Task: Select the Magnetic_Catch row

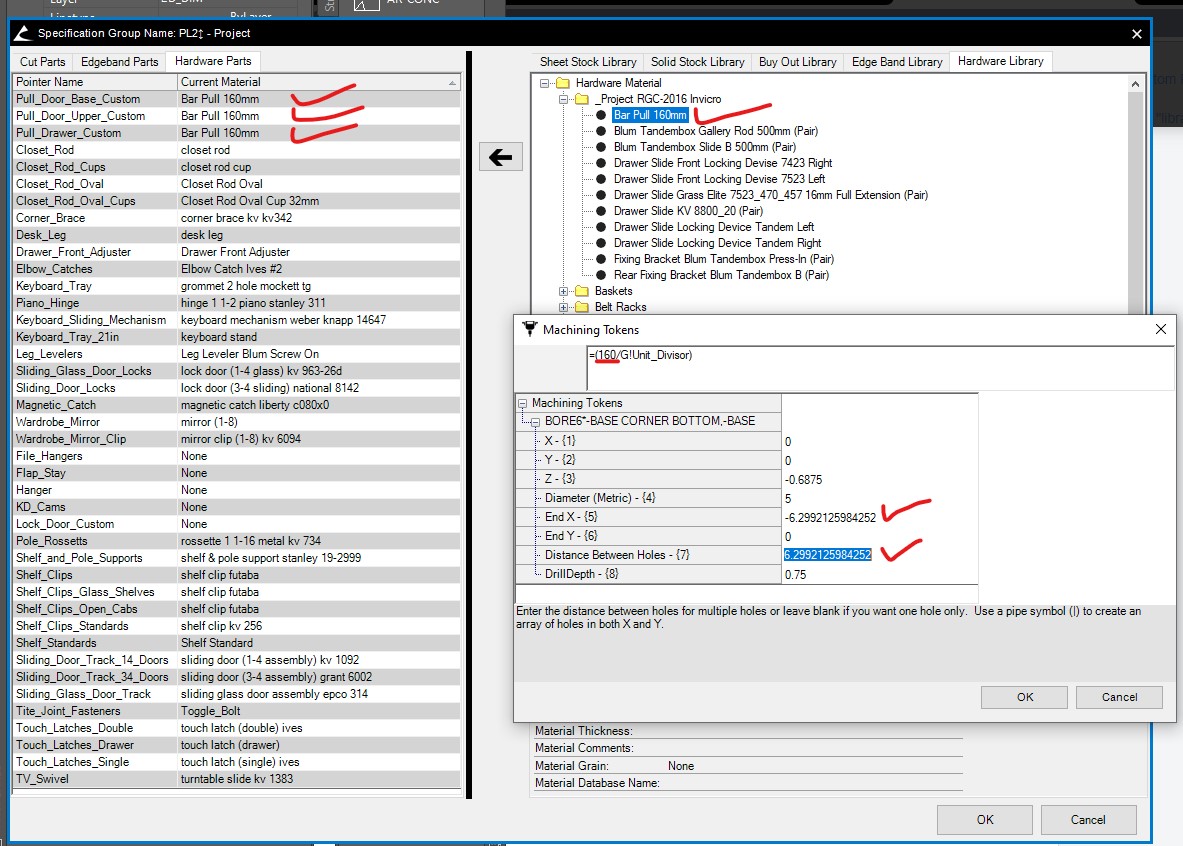Action: point(237,405)
